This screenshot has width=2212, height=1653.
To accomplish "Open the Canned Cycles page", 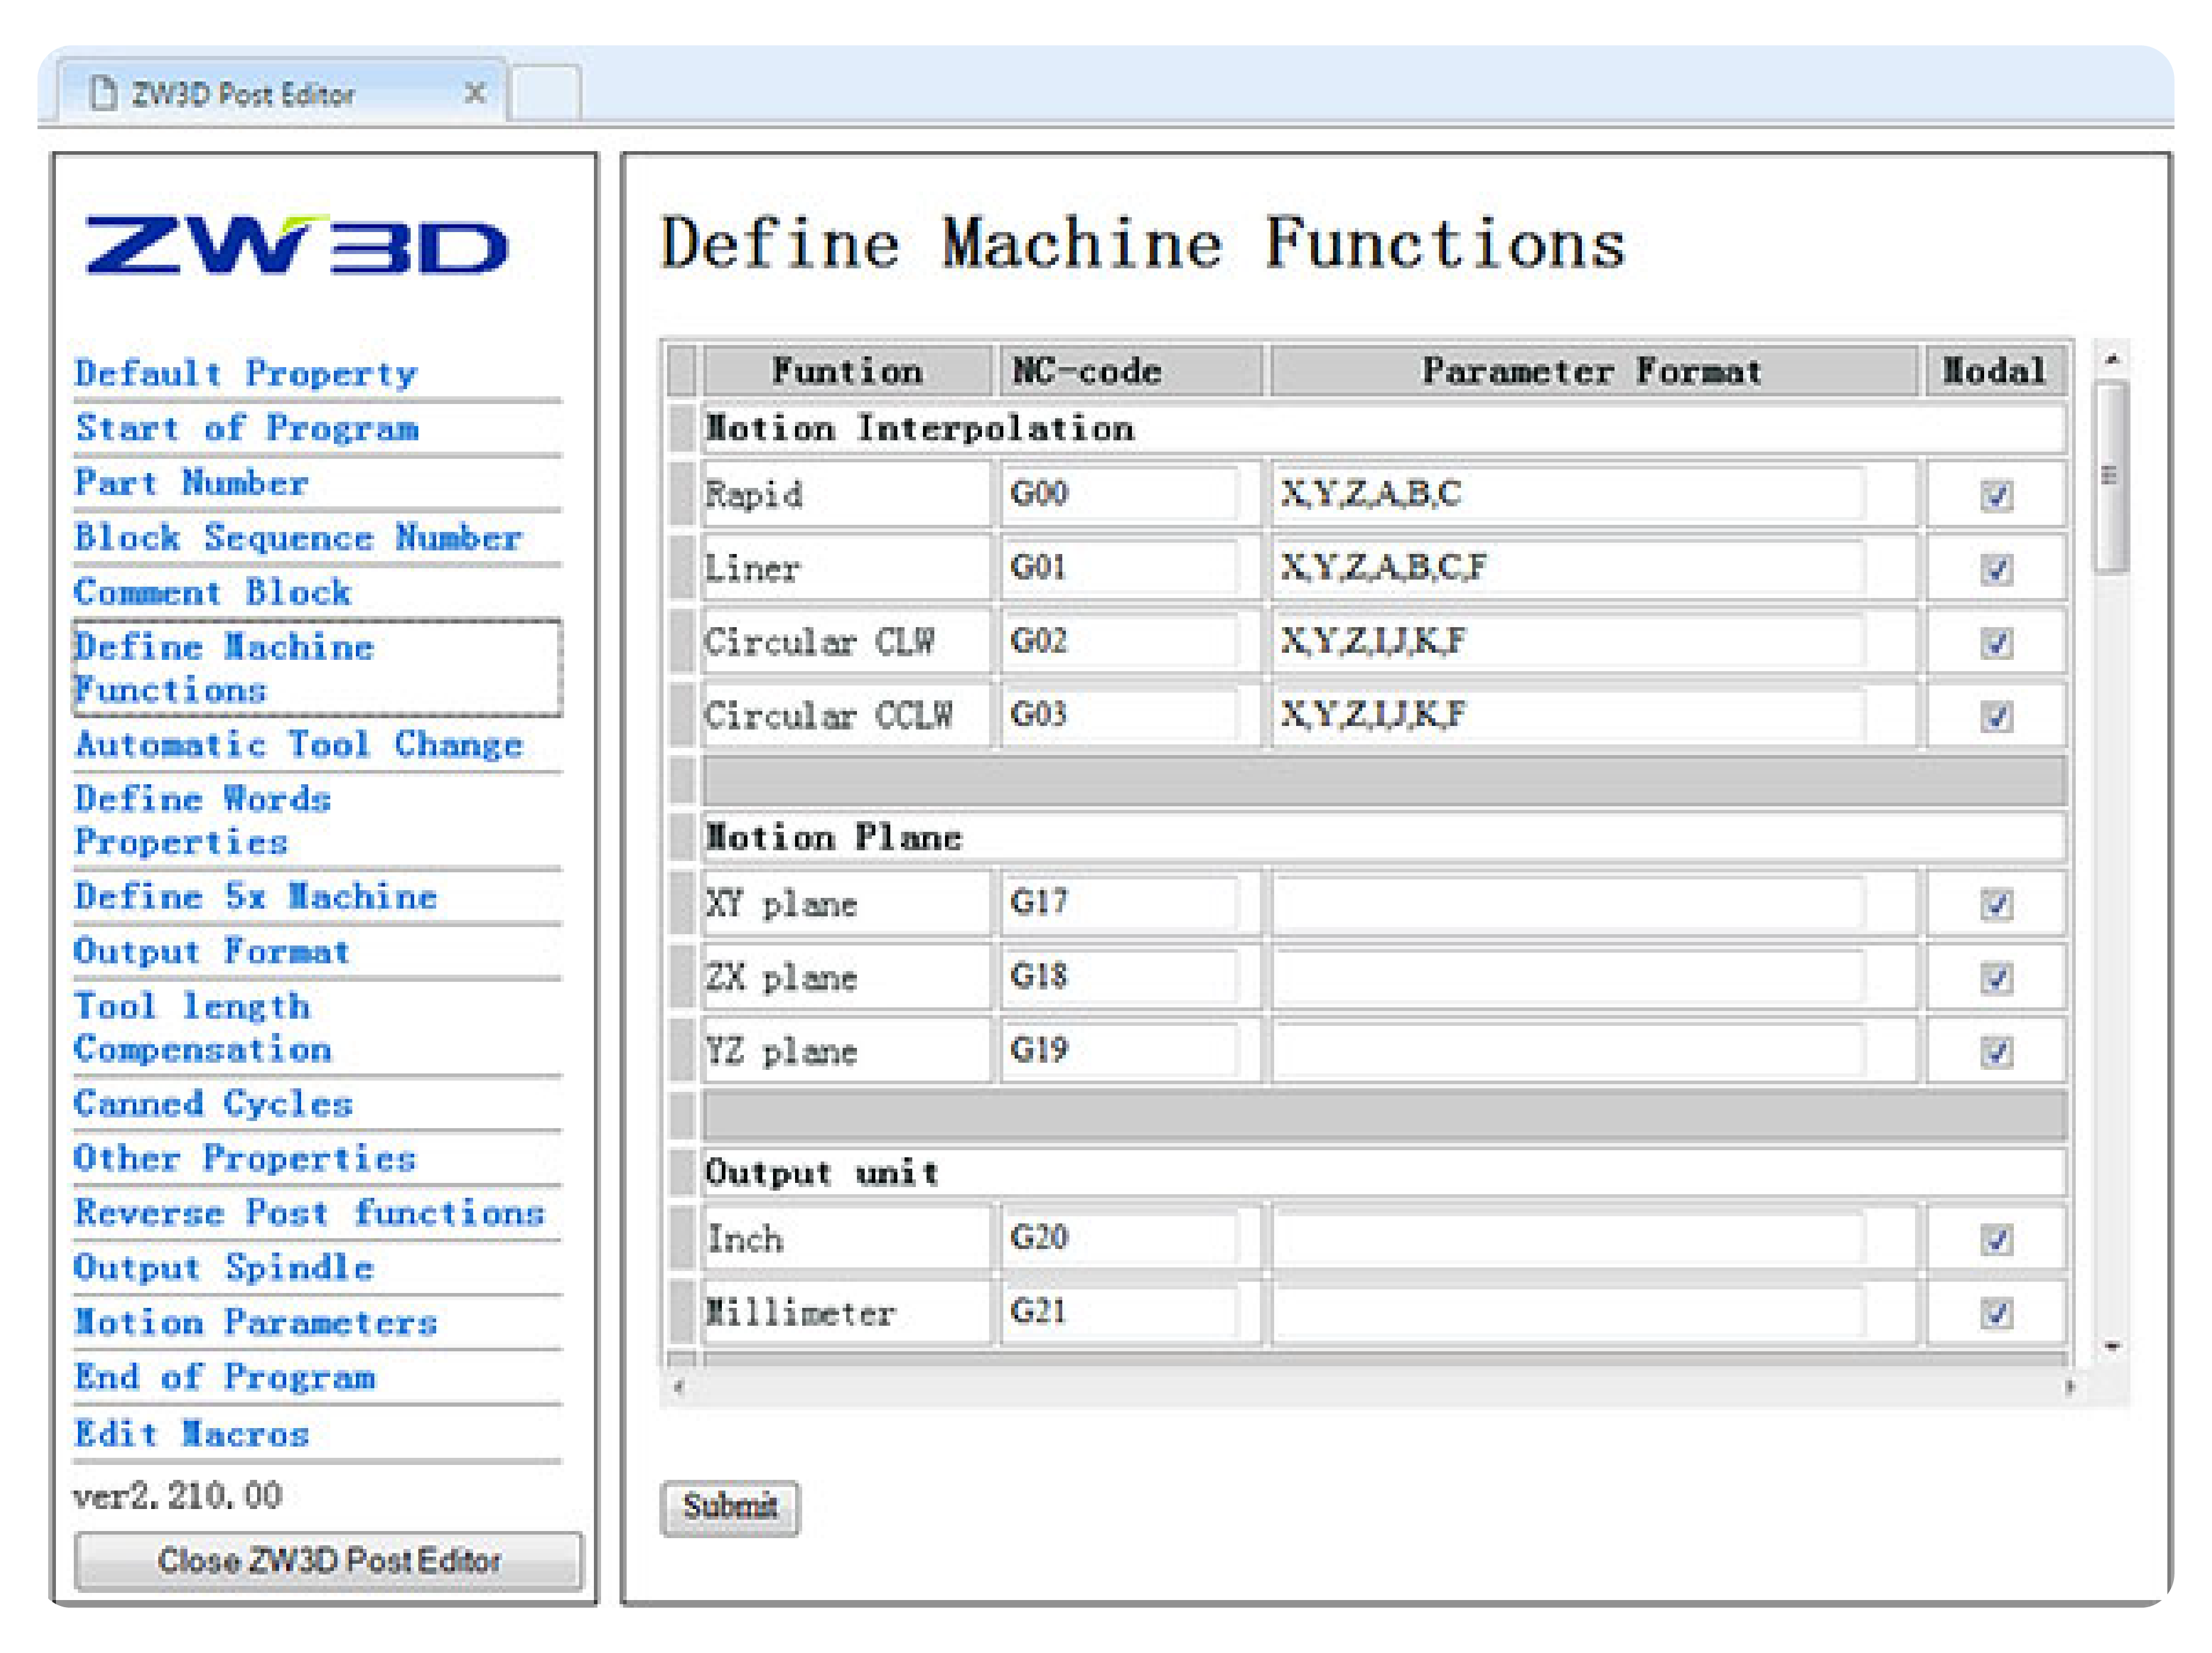I will click(x=213, y=1103).
